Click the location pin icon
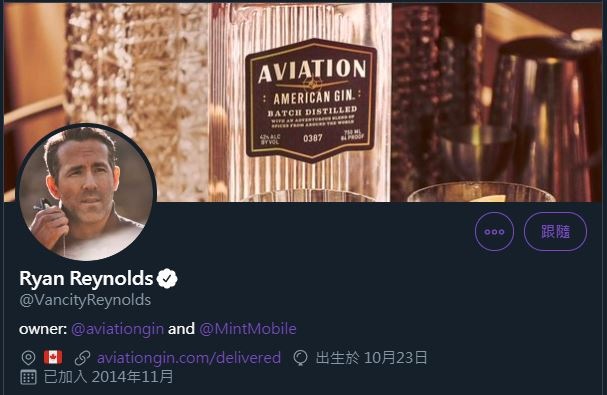607x395 pixels. (28, 358)
